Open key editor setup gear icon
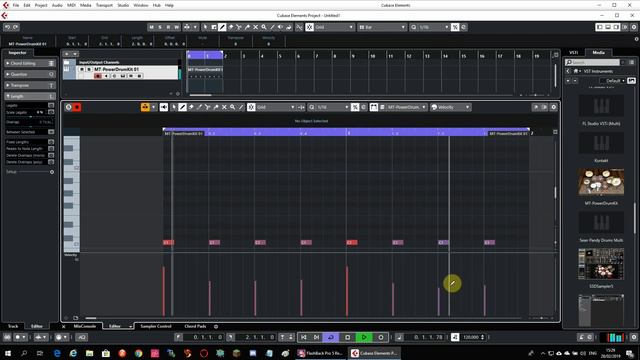Viewport: 640px width, 360px height. pyautogui.click(x=553, y=107)
